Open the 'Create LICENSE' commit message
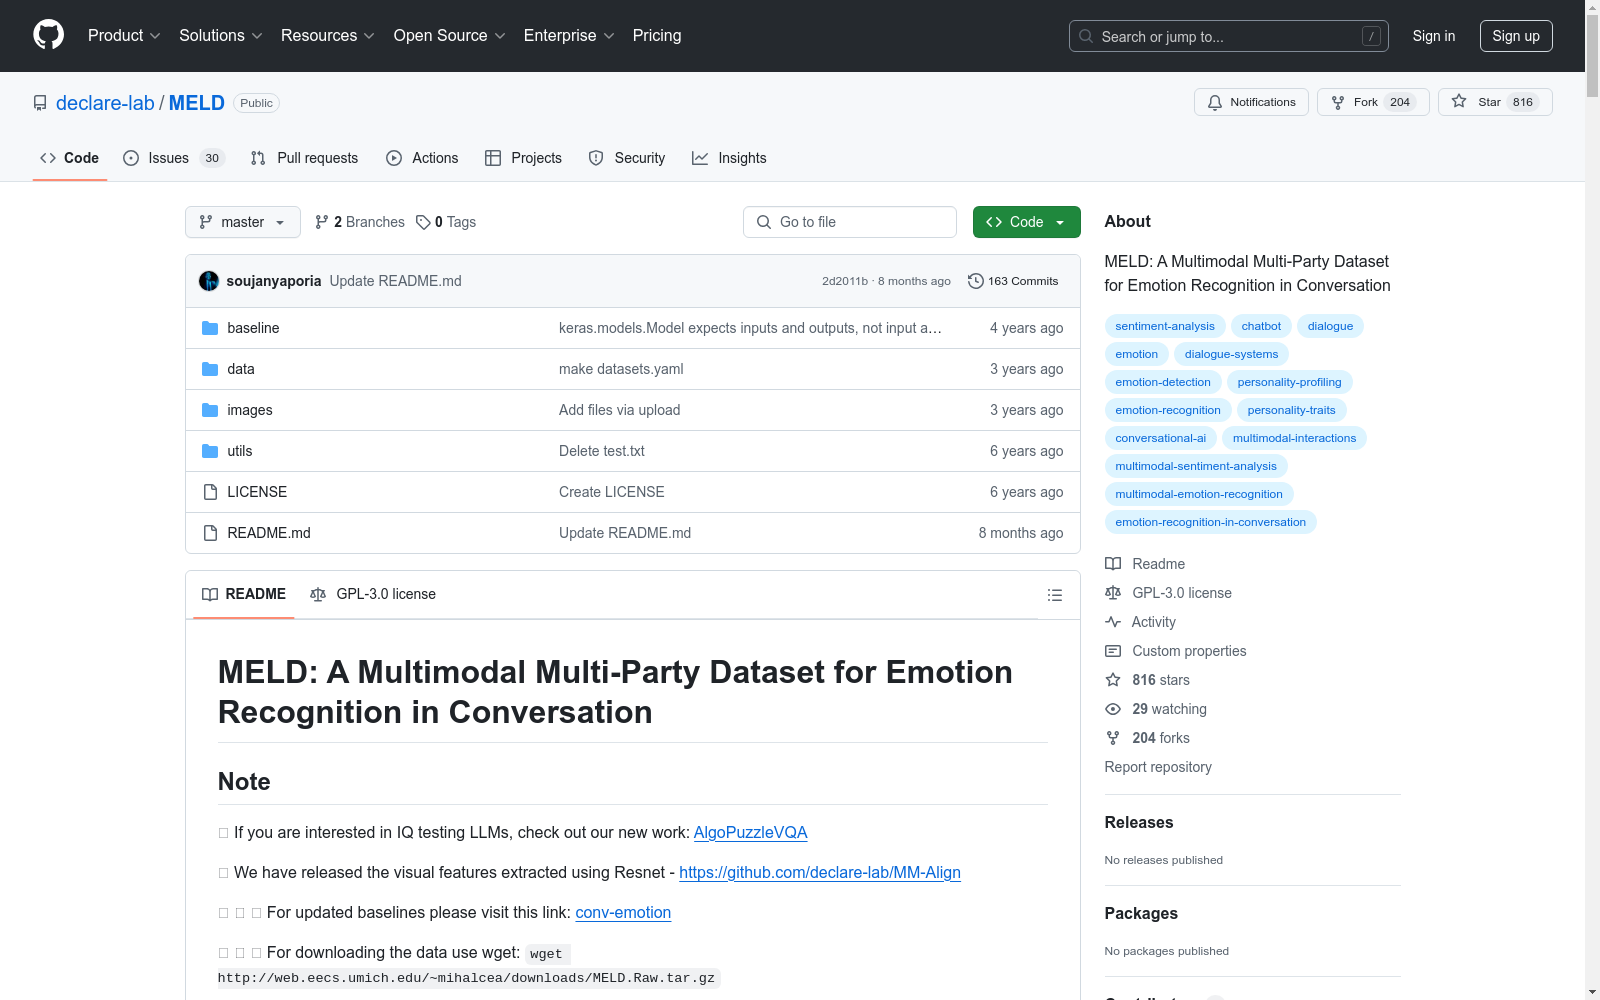 612,492
